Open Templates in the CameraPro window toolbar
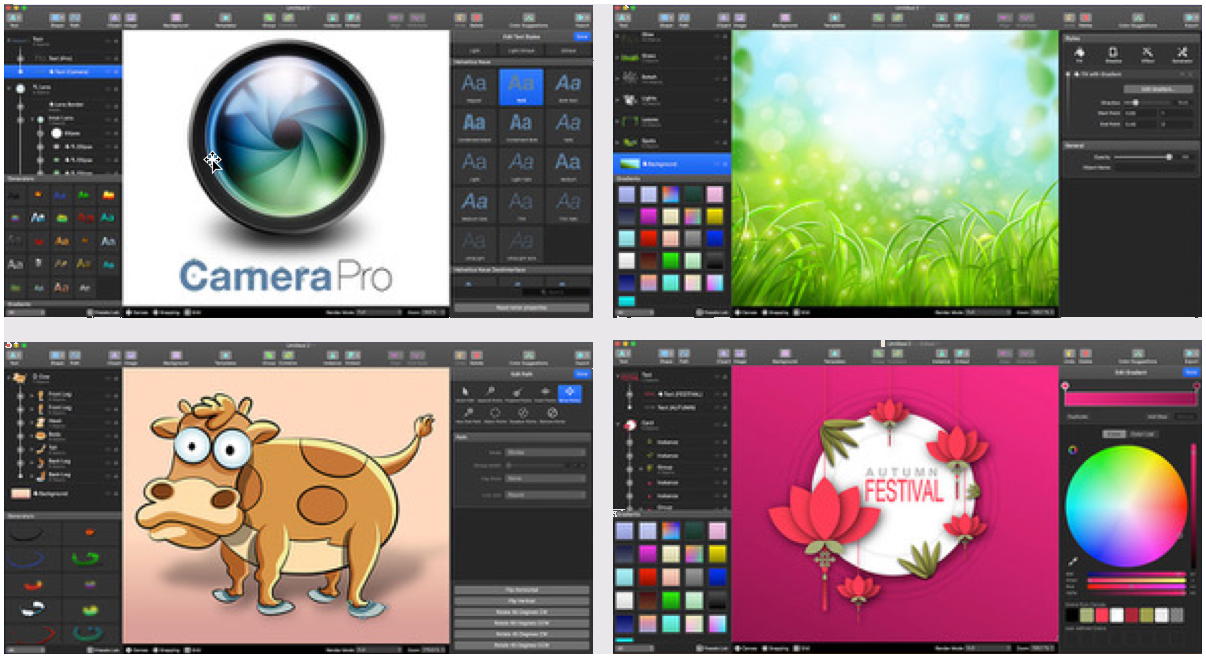Viewport: 1206px width, 658px height. [225, 20]
